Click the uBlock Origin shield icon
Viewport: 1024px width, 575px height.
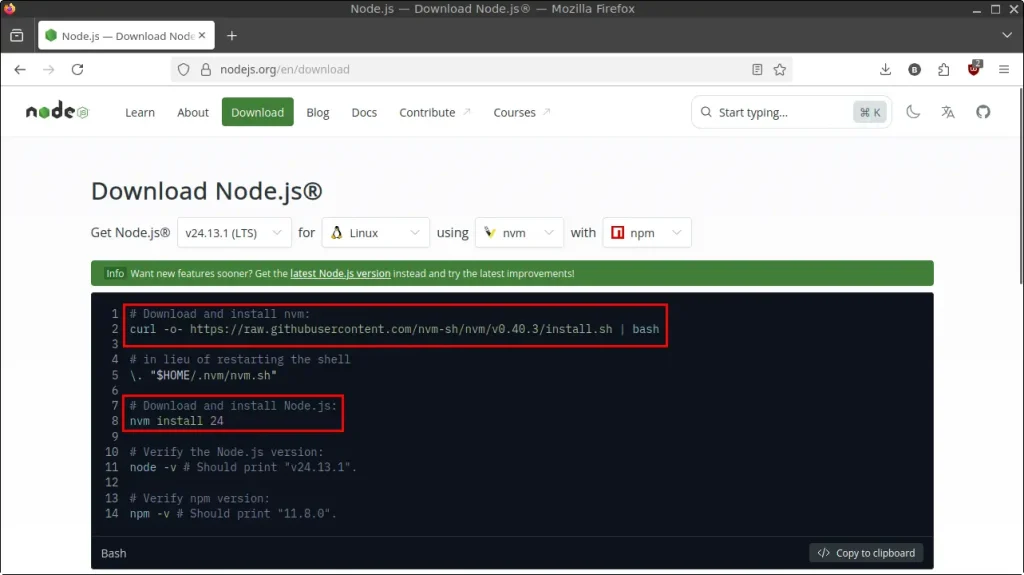(974, 69)
